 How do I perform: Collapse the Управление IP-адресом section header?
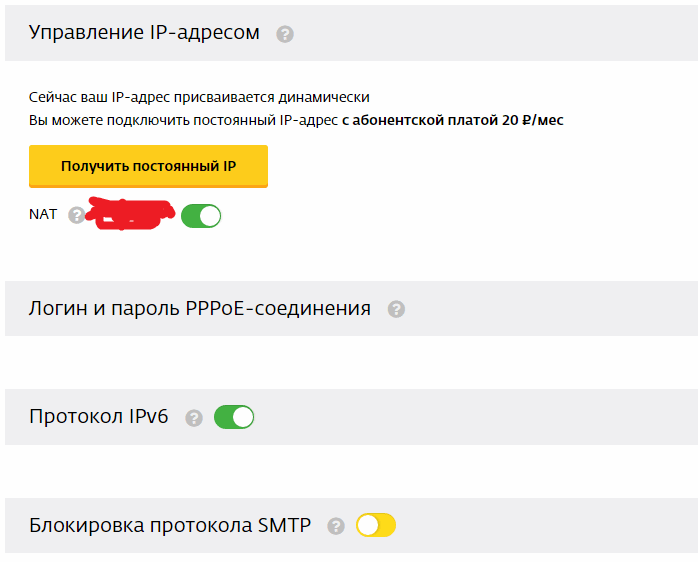(145, 33)
